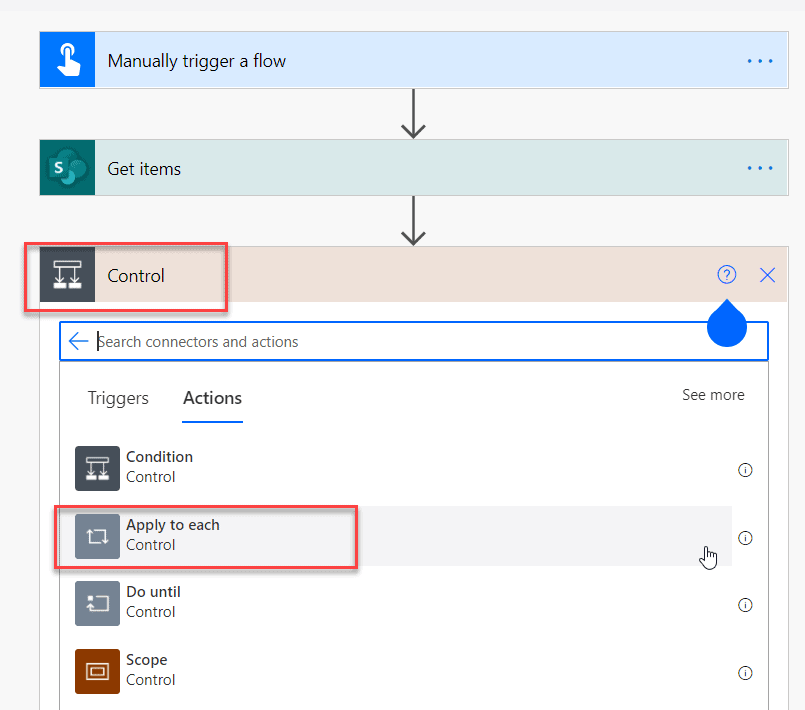Close the Control action picker

click(767, 274)
